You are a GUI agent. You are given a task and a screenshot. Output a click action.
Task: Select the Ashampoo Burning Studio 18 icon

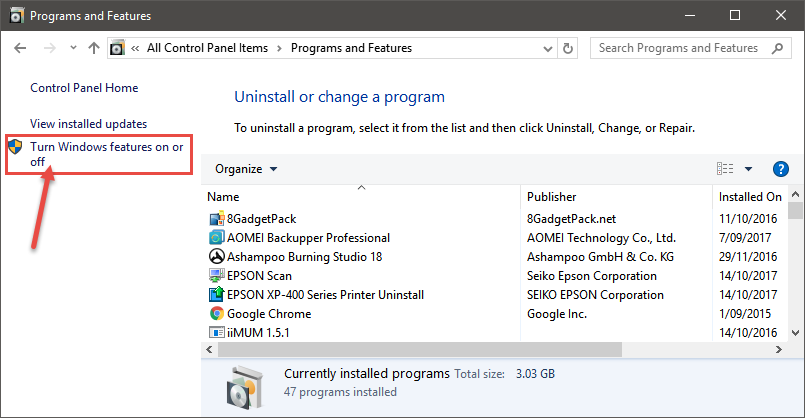click(x=217, y=256)
